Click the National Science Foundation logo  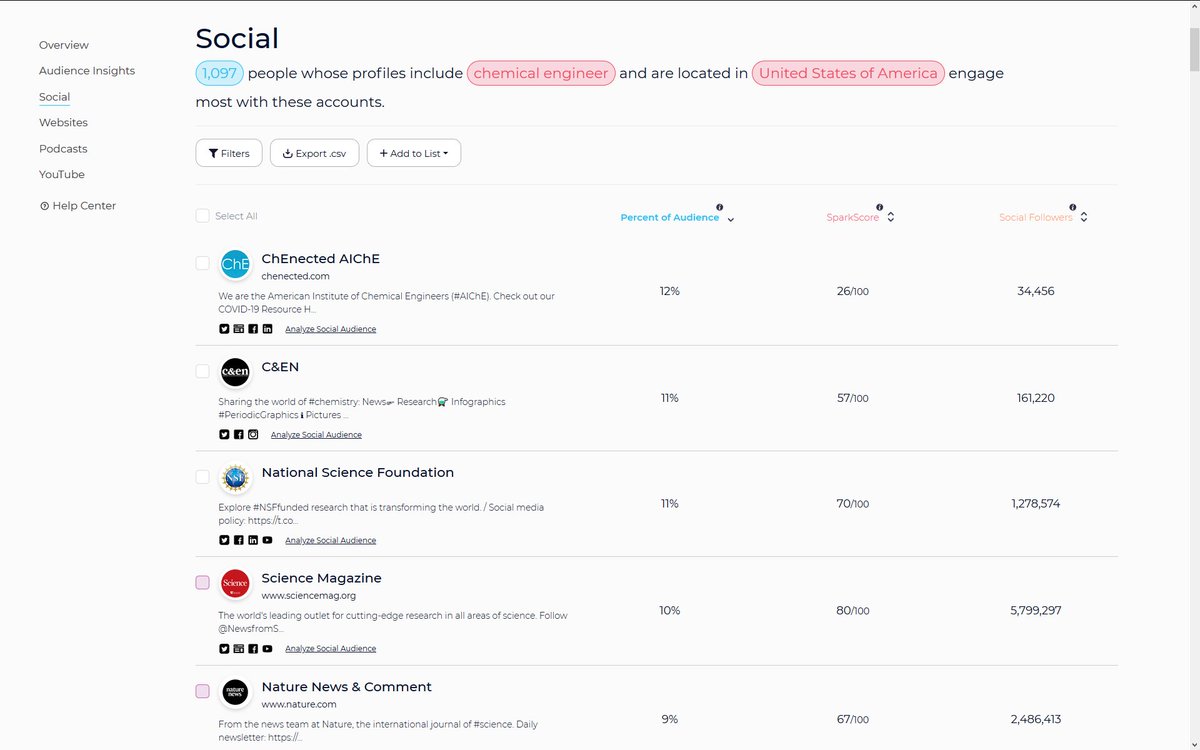[235, 478]
